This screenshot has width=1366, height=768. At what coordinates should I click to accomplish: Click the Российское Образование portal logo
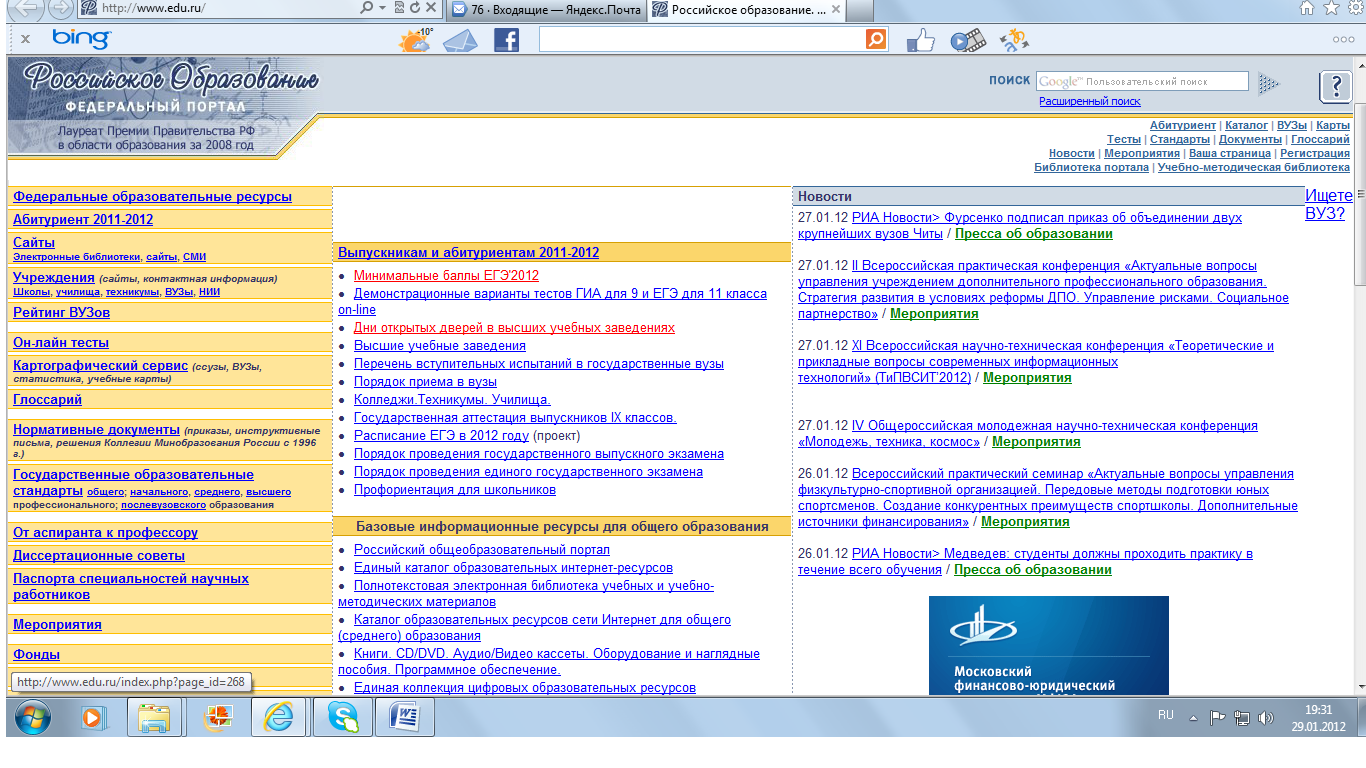[170, 78]
